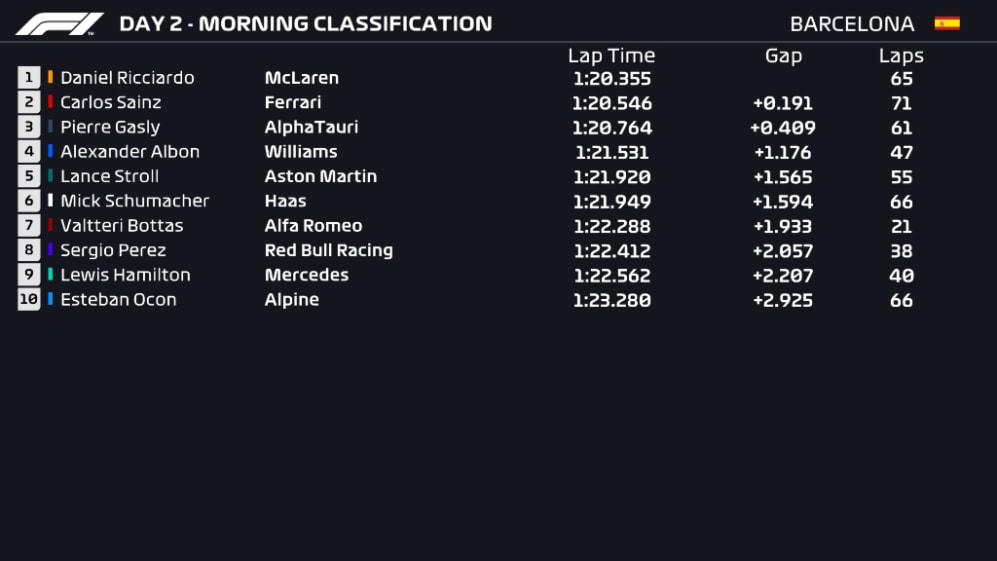Viewport: 997px width, 561px height.
Task: Click position 1 number badge
Action: pyautogui.click(x=29, y=78)
